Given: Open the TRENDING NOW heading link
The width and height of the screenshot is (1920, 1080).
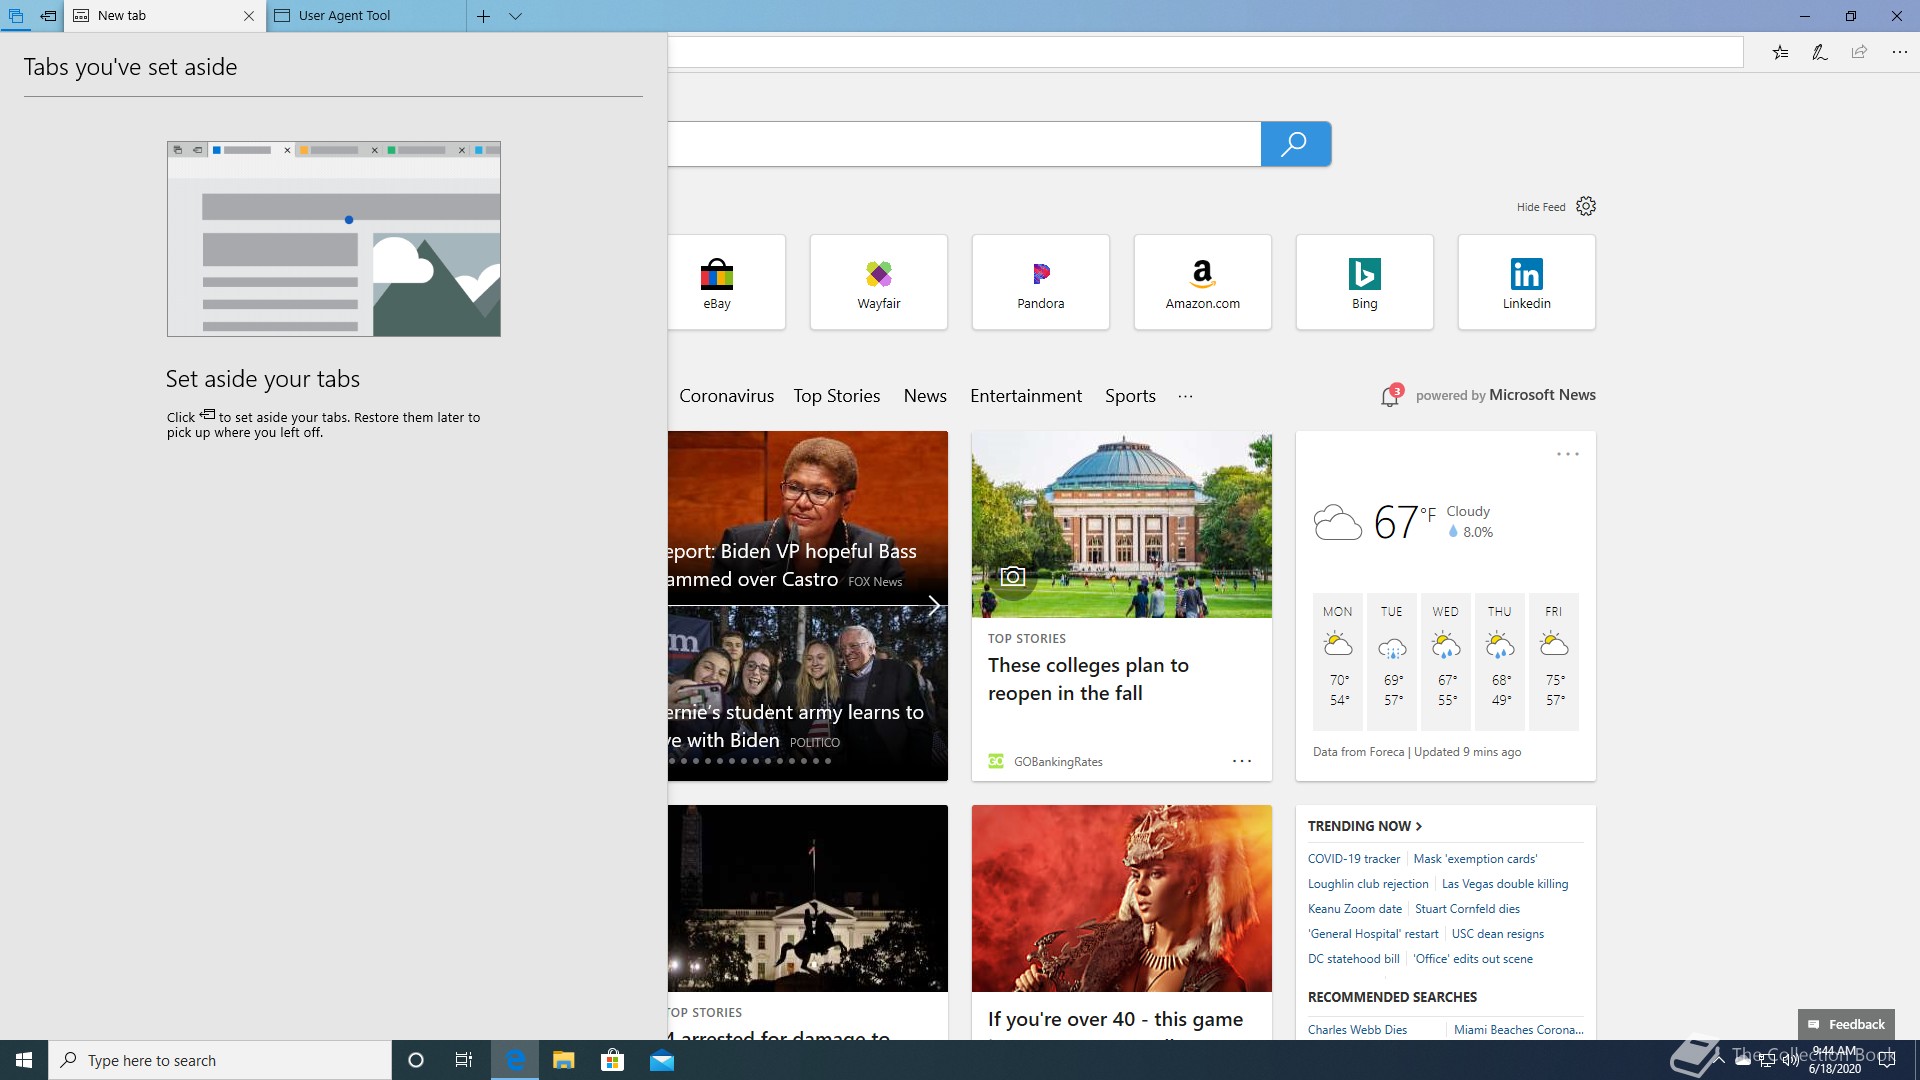Looking at the screenshot, I should pos(1364,826).
